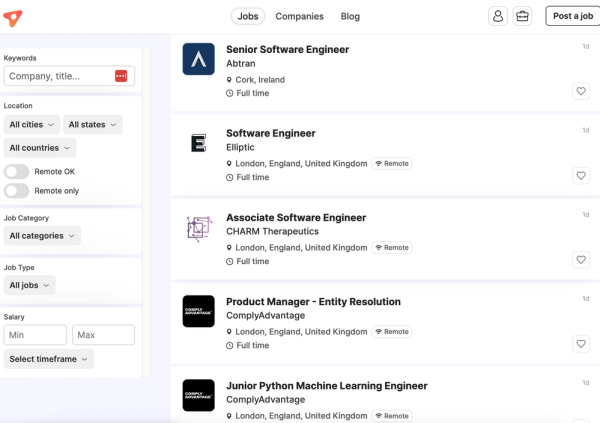Open the Blog page
The image size is (600, 423).
350,16
